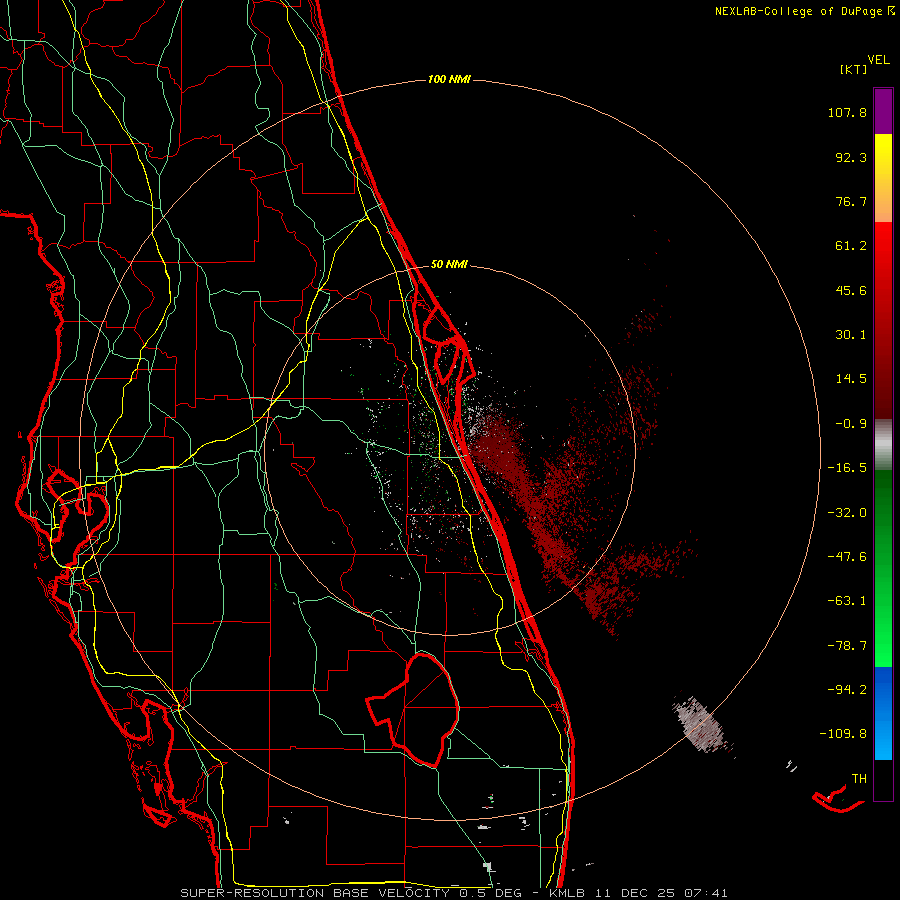This screenshot has height=900, width=900.
Task: Select the bright red swatch near 61.2
Action: pyautogui.click(x=883, y=244)
